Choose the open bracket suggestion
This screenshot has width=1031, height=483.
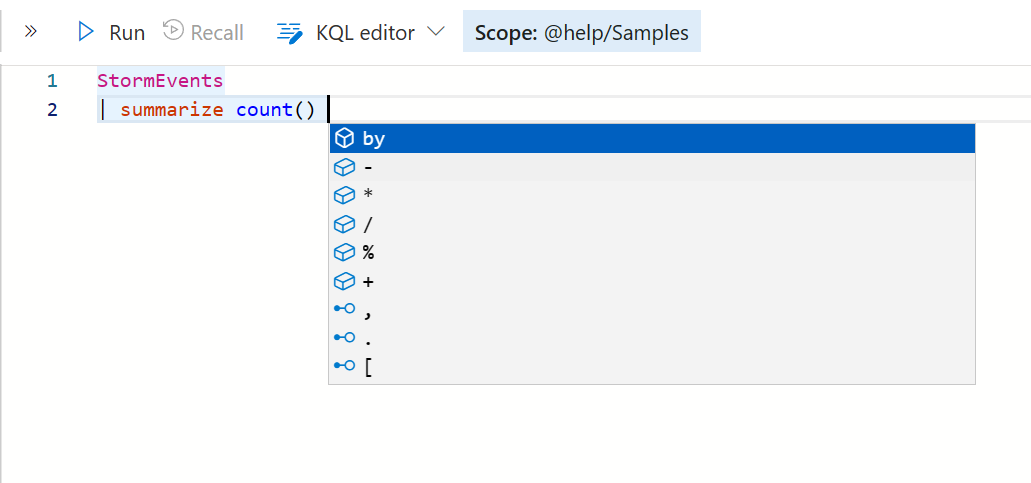point(652,367)
